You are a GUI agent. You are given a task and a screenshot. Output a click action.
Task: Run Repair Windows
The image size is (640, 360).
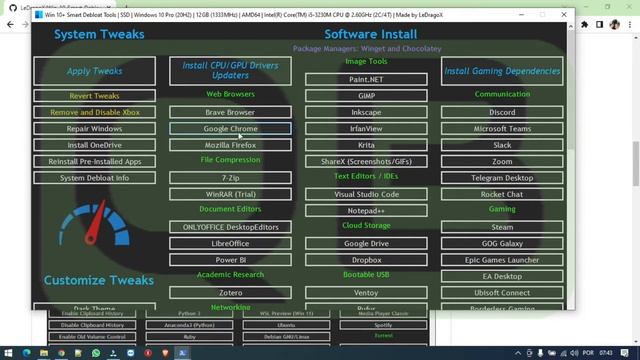95,129
